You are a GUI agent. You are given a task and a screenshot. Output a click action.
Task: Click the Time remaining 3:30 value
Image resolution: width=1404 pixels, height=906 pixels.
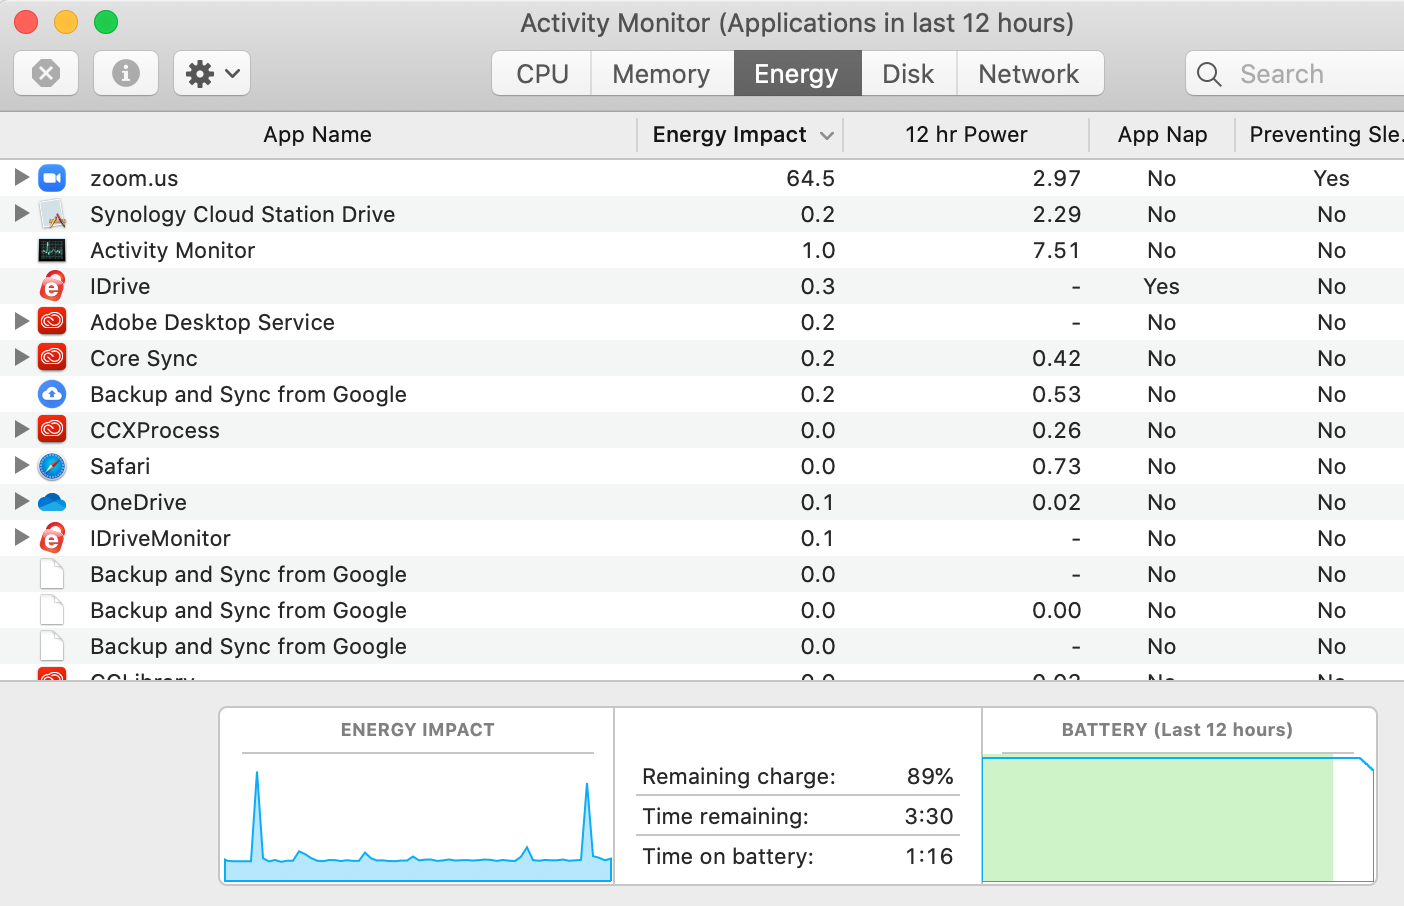click(x=929, y=817)
